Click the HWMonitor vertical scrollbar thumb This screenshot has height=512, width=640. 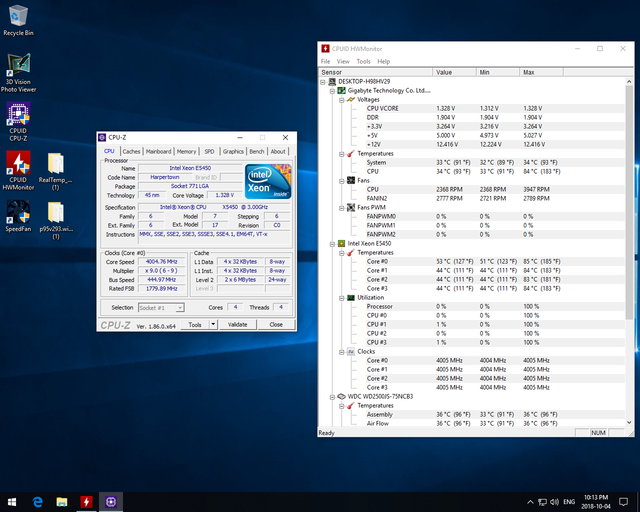point(629,202)
